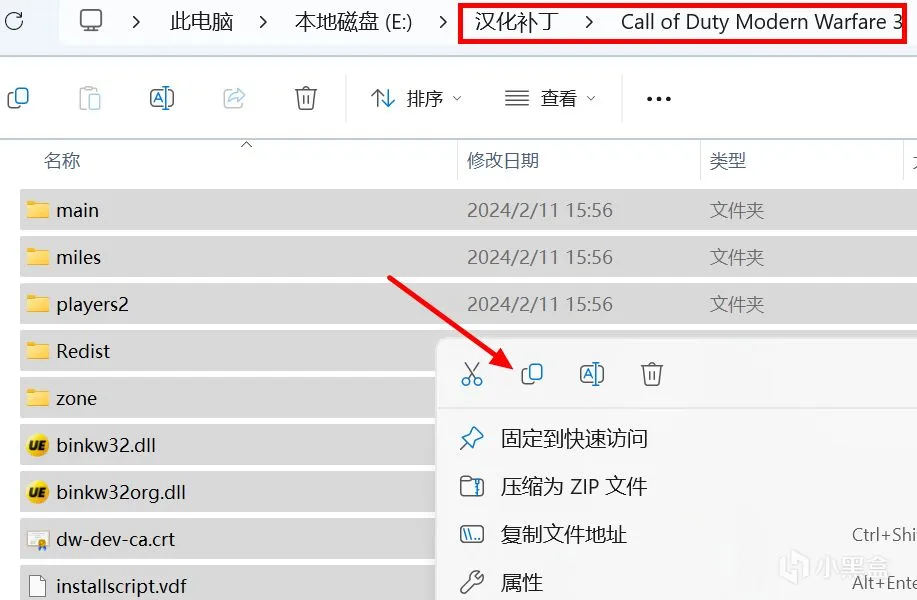
Task: Click the miles folder icon
Action: tap(37, 256)
